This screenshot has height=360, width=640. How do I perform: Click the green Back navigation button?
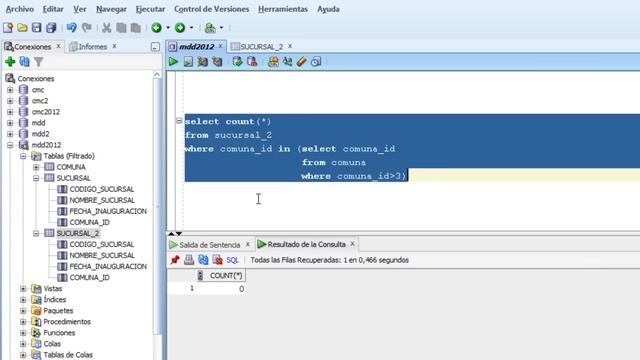pyautogui.click(x=156, y=28)
